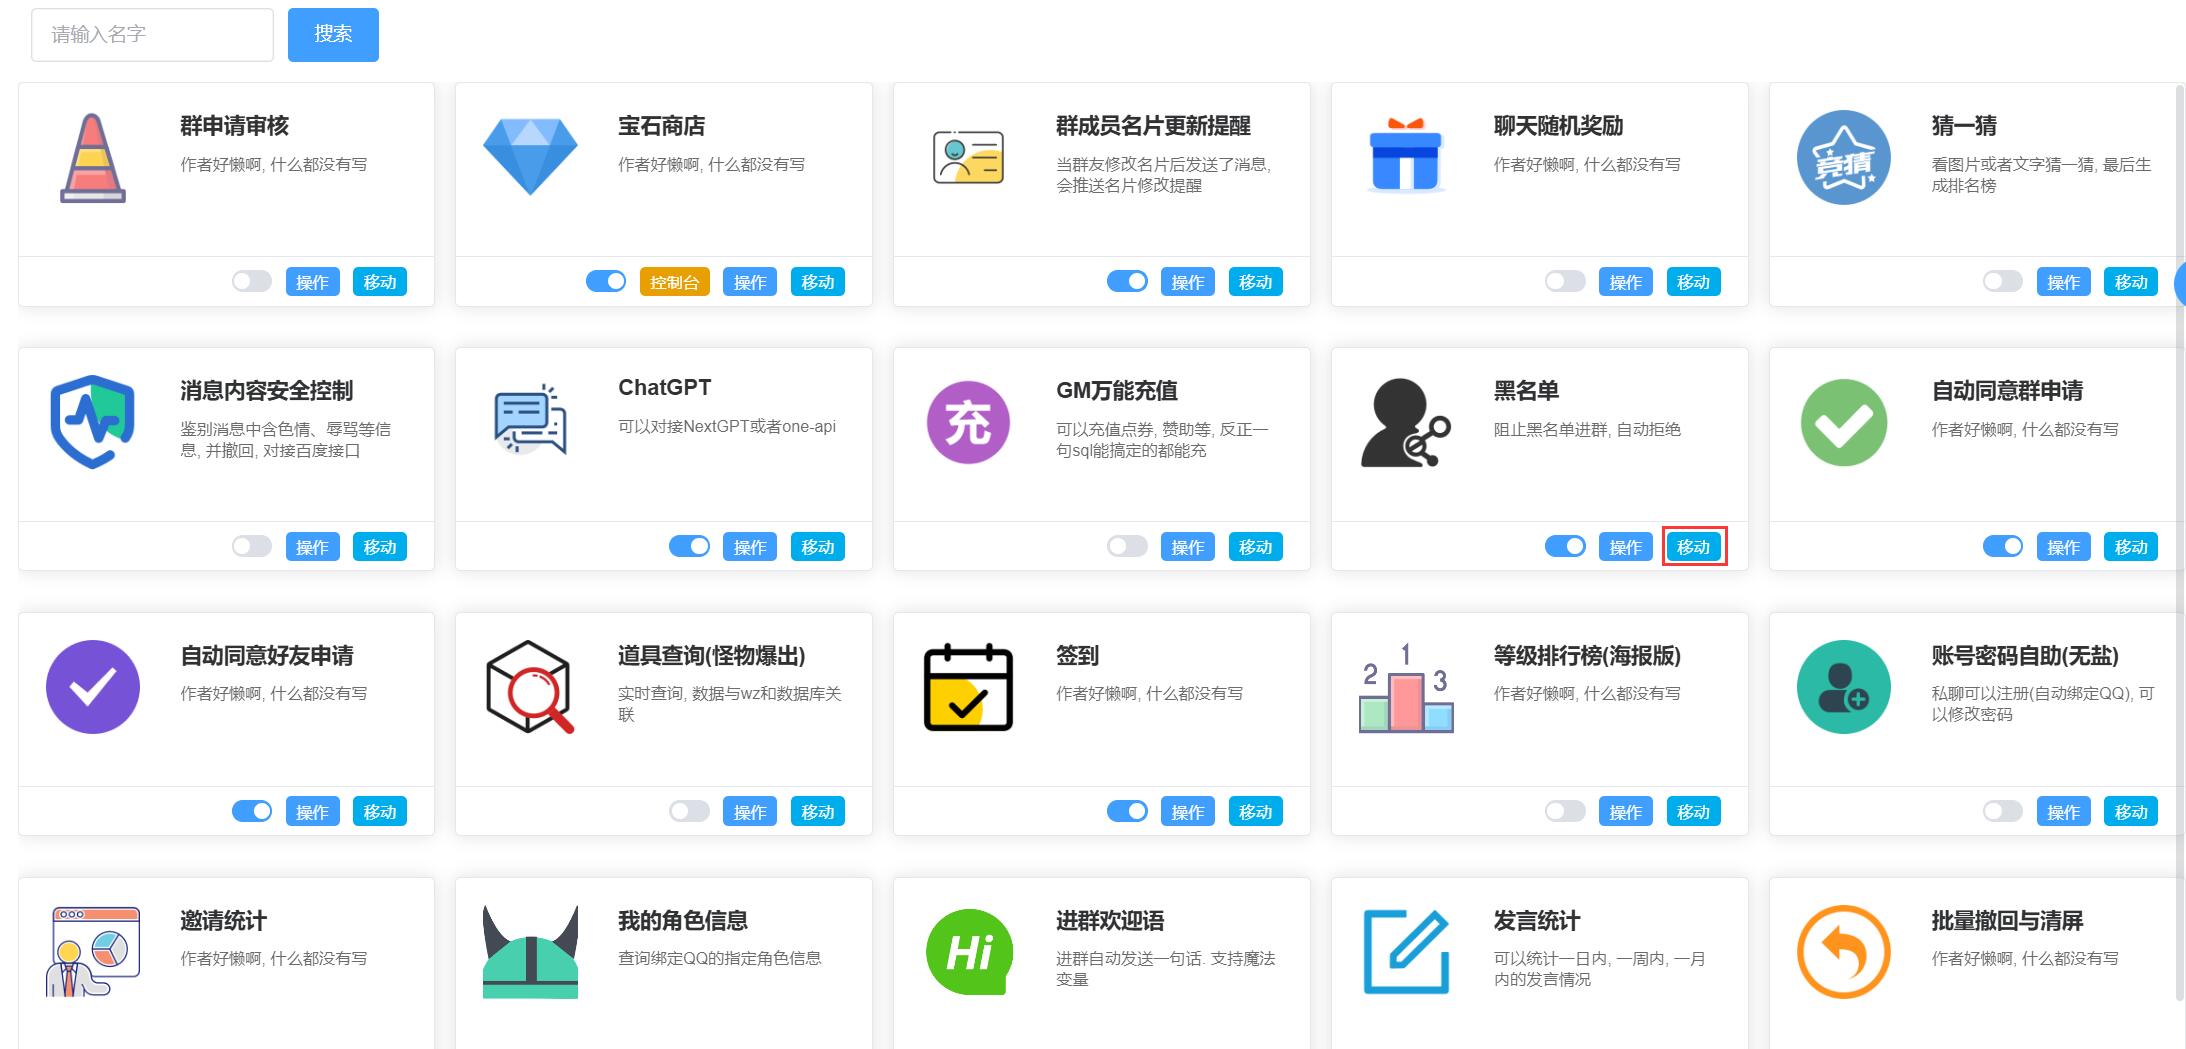The width and height of the screenshot is (2186, 1049).
Task: Open the 控制台 button for 宝石商店
Action: 674,282
